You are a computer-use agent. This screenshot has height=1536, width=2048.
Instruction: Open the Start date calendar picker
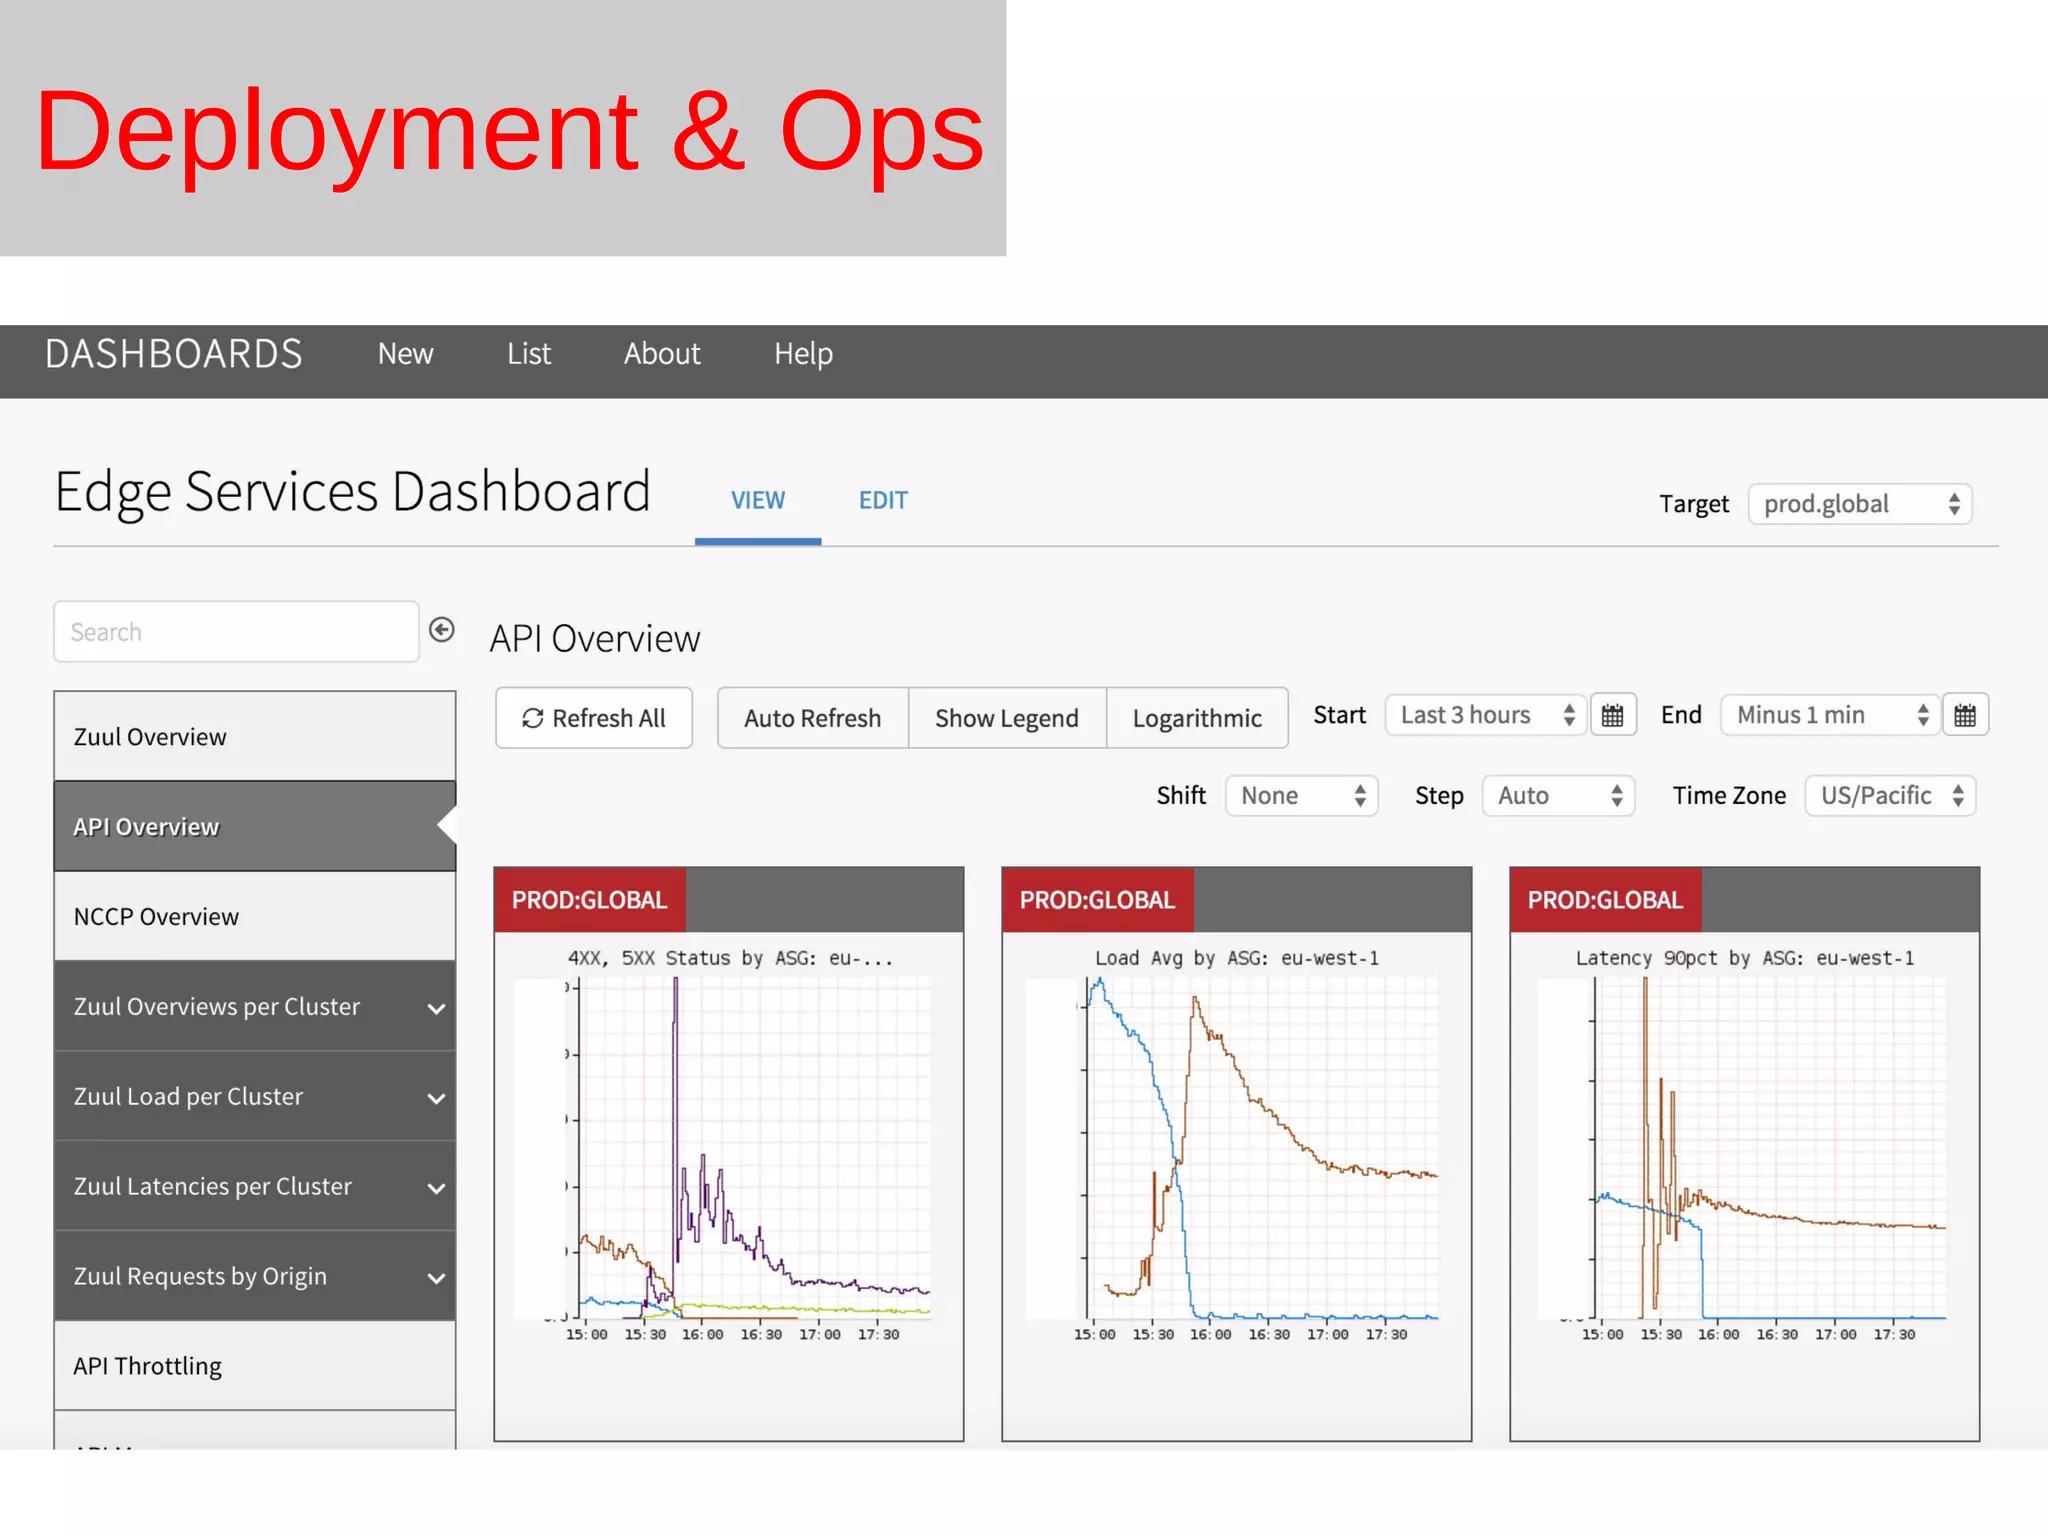click(x=1613, y=715)
